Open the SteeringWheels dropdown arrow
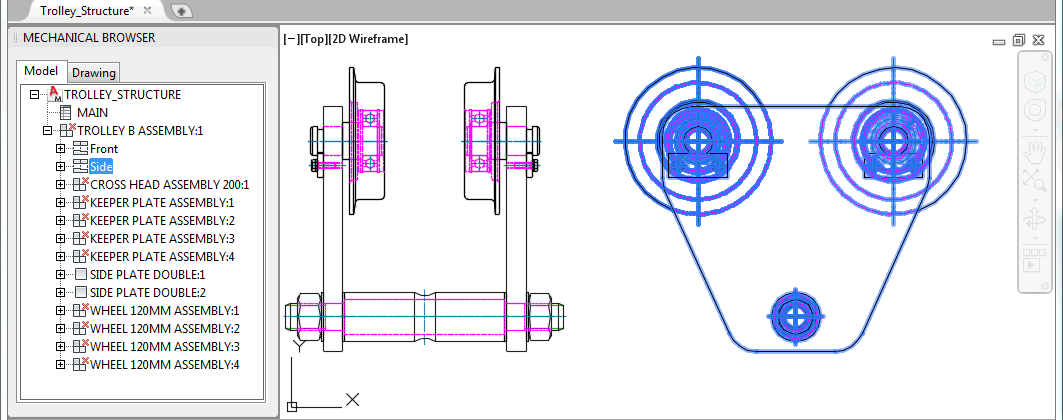 [1035, 129]
